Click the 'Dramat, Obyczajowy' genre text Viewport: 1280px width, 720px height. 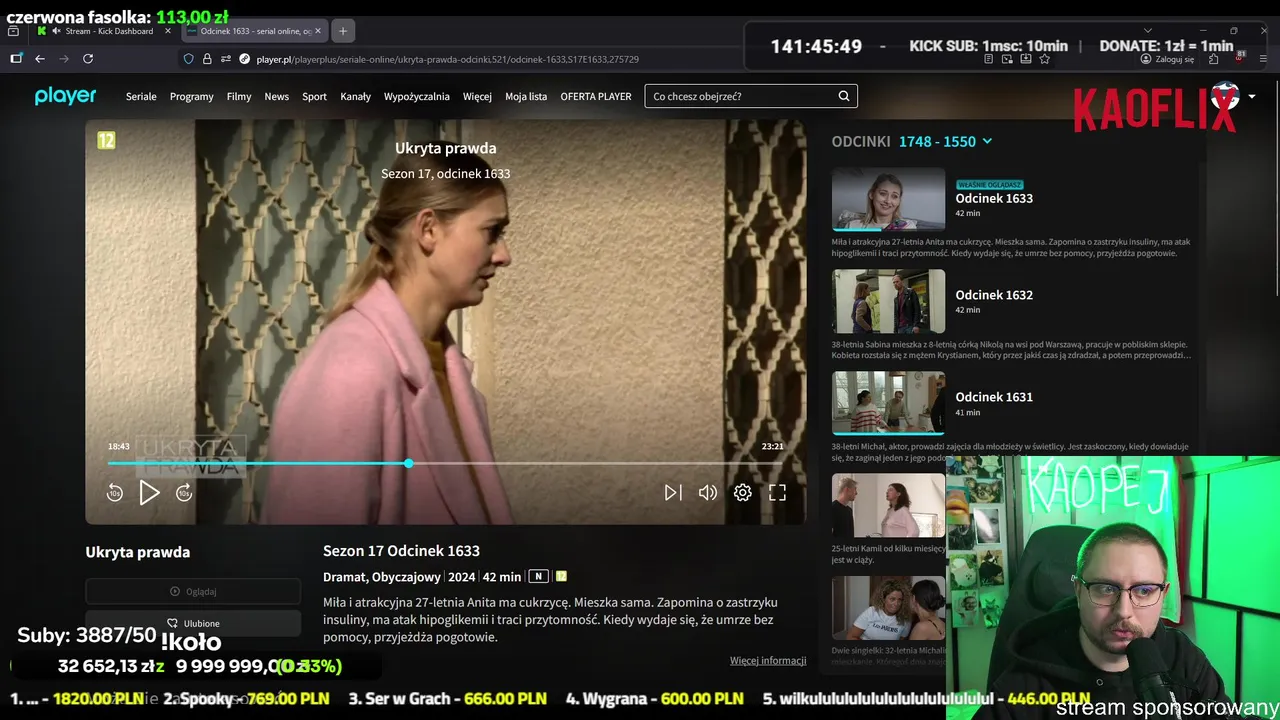(382, 577)
